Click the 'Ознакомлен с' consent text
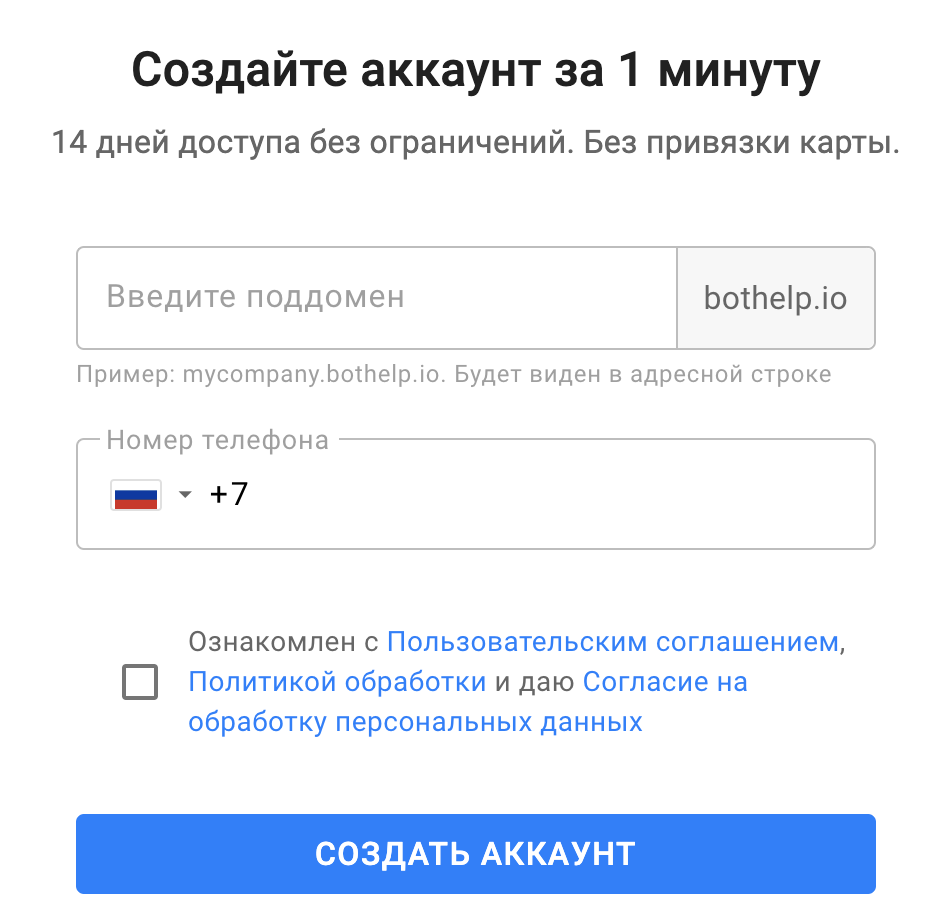The height and width of the screenshot is (920, 946). point(284,642)
